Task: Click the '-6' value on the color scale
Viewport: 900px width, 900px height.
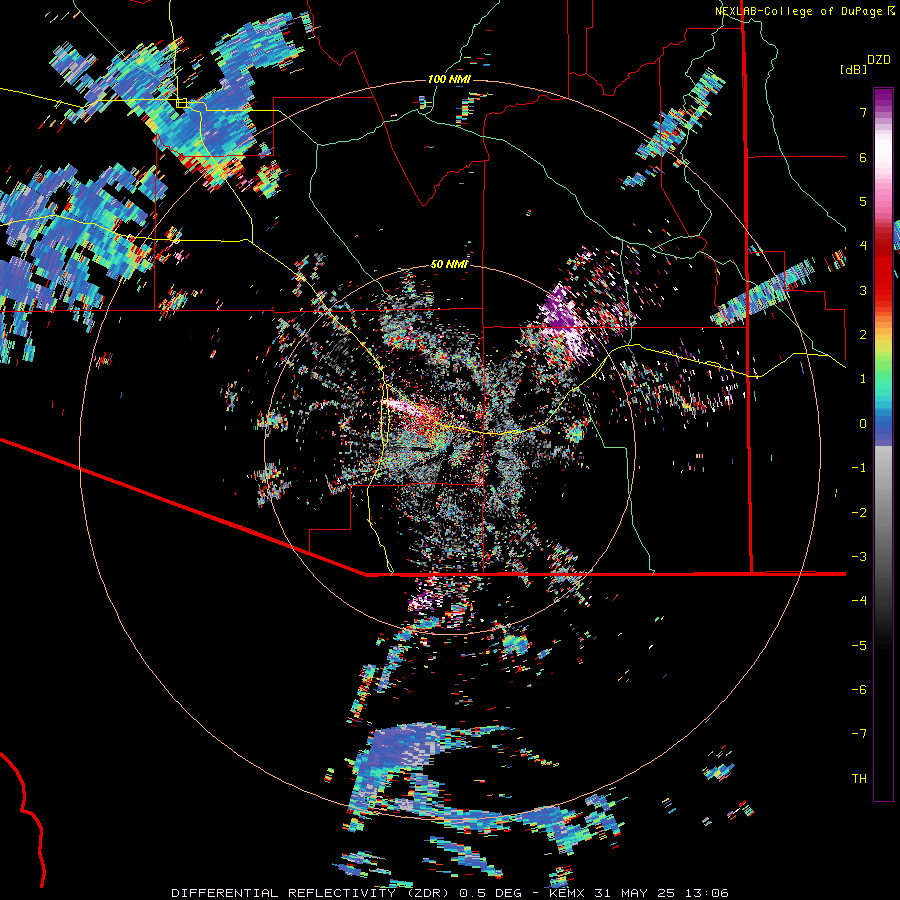Action: [859, 690]
